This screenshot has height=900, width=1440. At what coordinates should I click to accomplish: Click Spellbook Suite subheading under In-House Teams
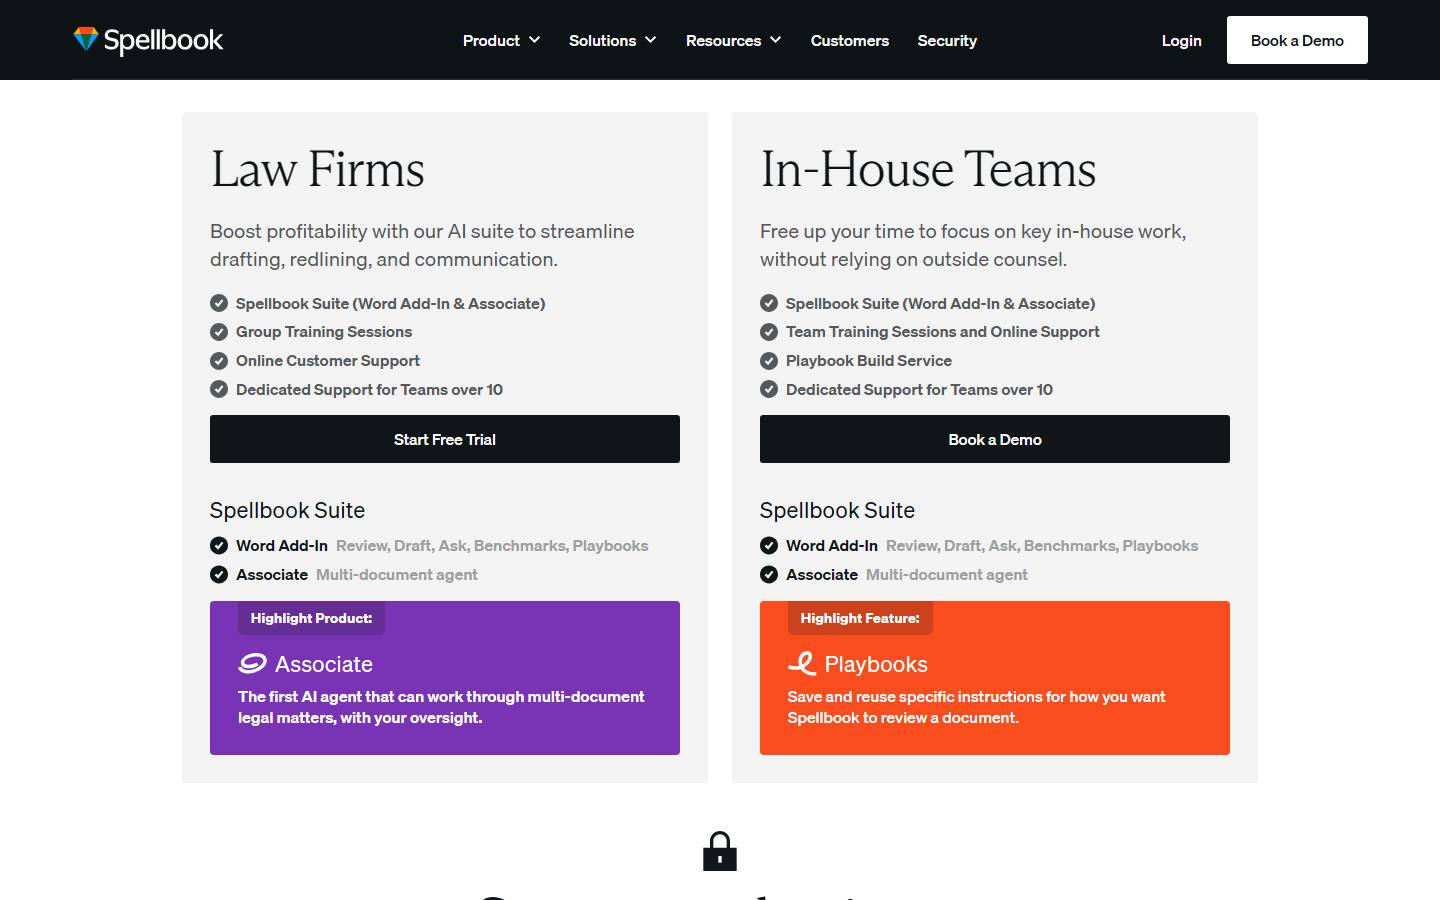click(x=837, y=510)
